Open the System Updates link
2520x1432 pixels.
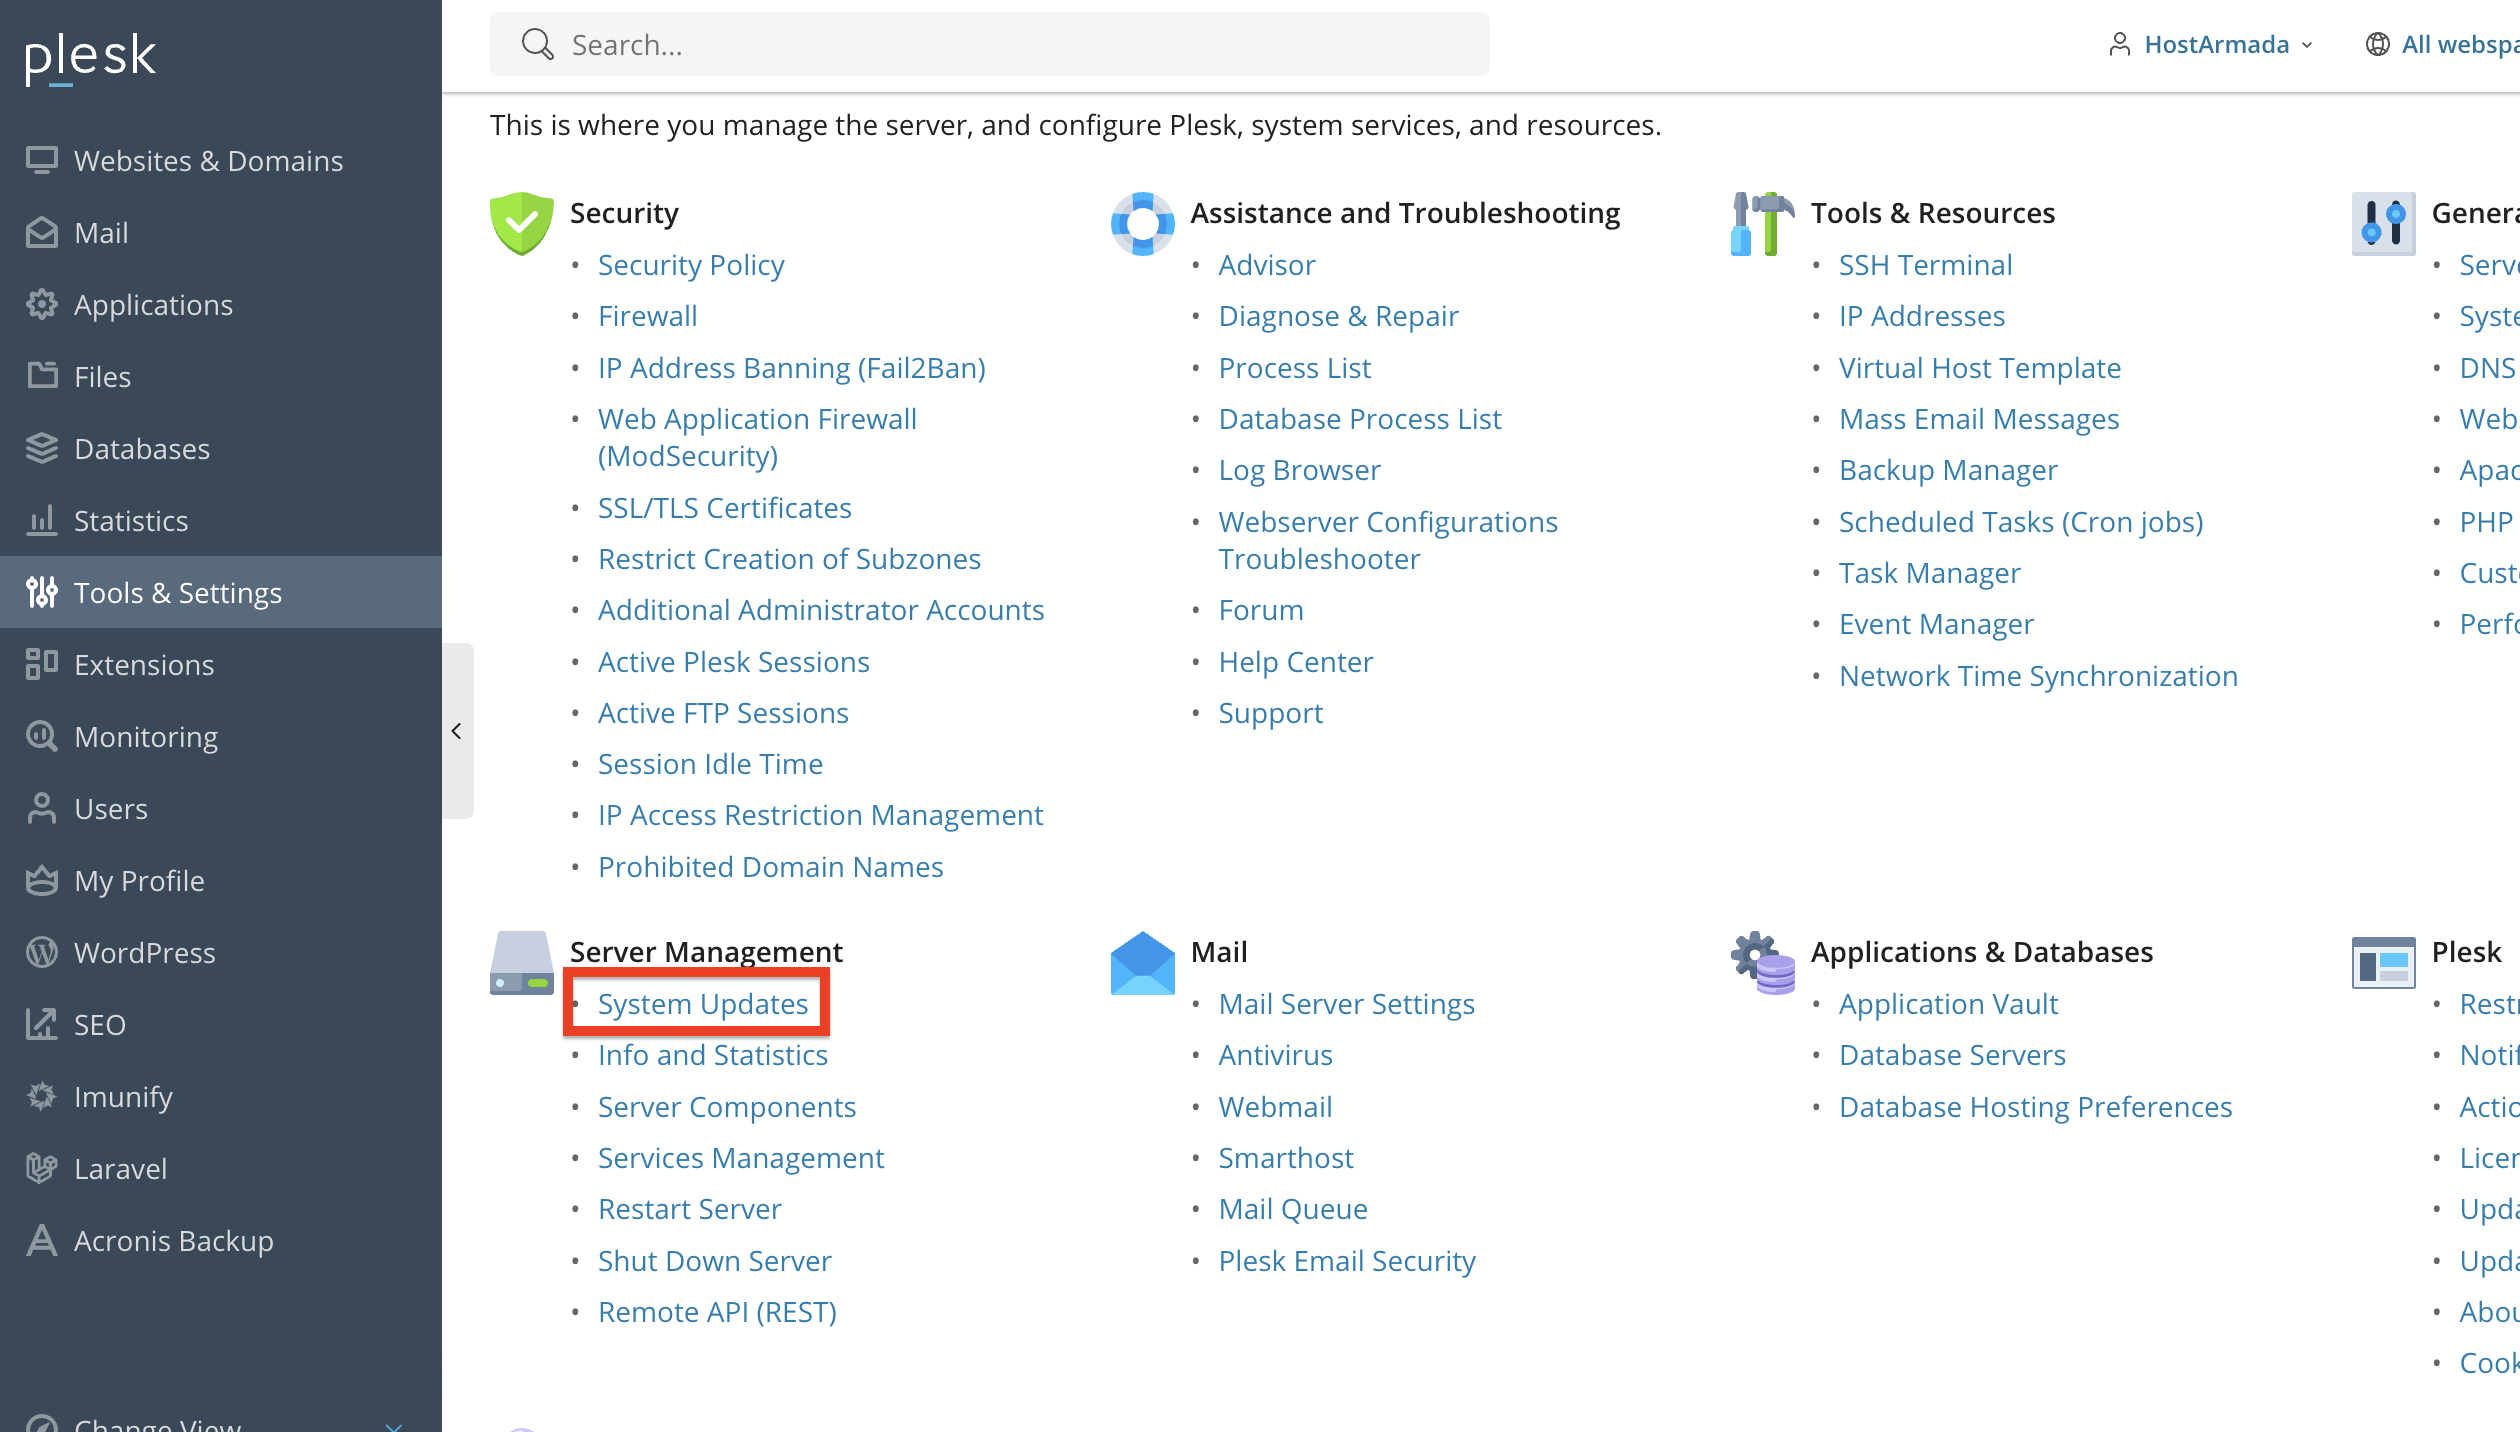(x=703, y=1003)
